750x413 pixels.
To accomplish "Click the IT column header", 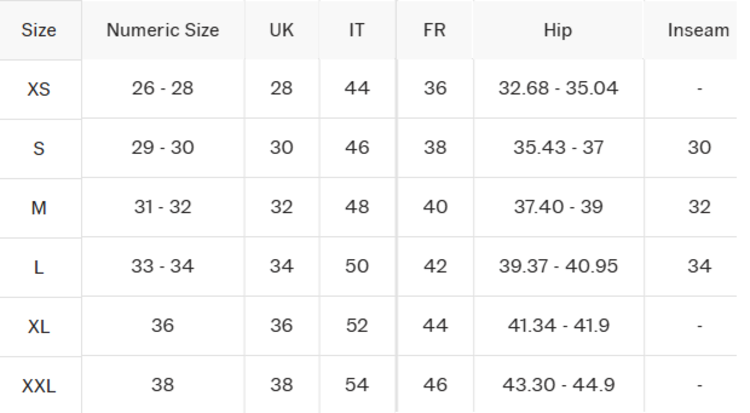I will click(357, 30).
